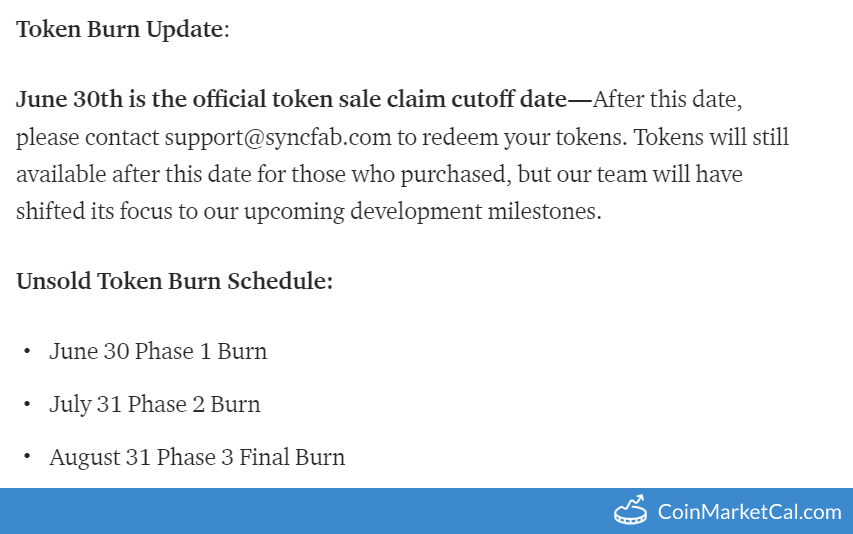Image resolution: width=853 pixels, height=534 pixels.
Task: Click the bullet beside June 30 Phase 1
Action: (x=26, y=352)
